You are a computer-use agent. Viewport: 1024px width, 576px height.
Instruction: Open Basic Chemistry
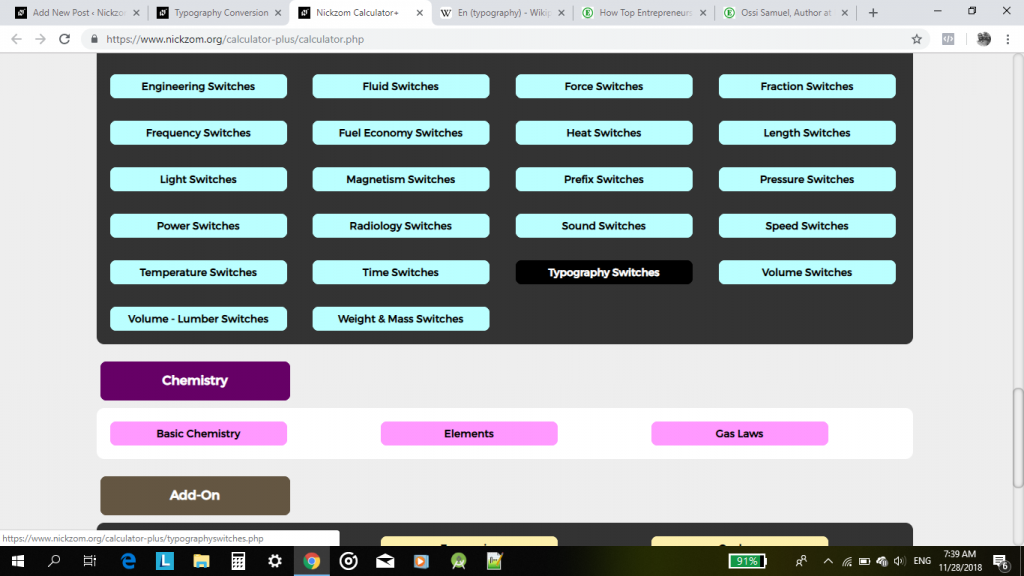tap(198, 433)
